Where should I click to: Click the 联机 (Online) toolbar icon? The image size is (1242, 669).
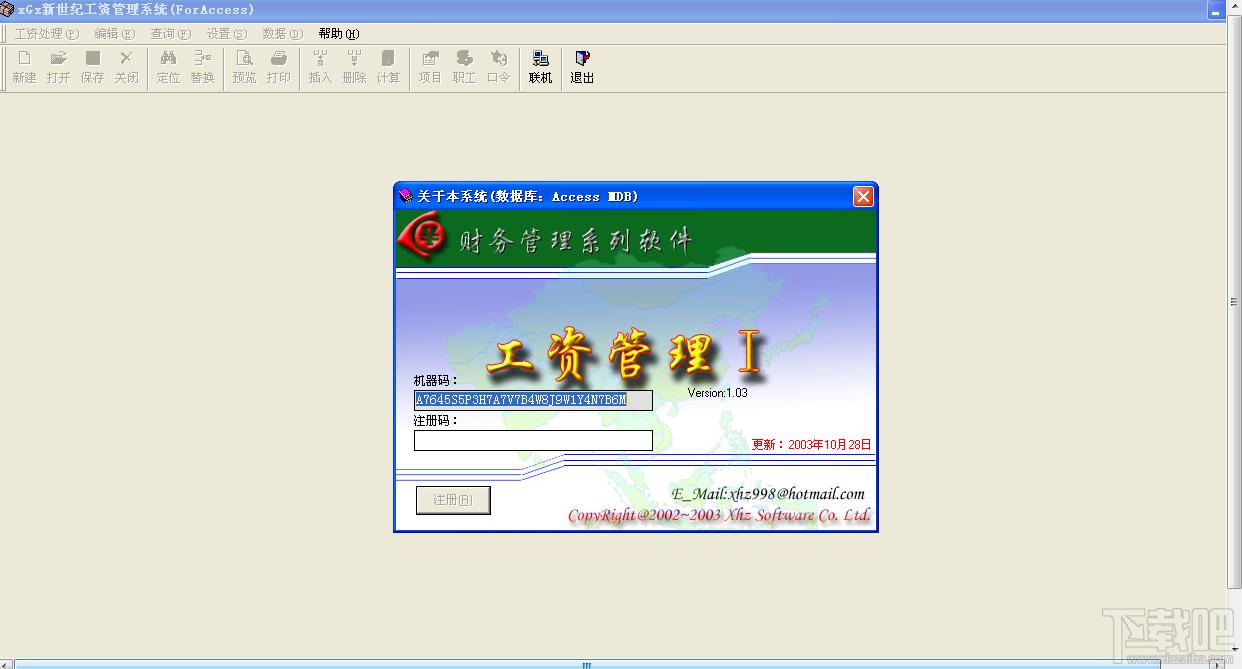point(540,67)
